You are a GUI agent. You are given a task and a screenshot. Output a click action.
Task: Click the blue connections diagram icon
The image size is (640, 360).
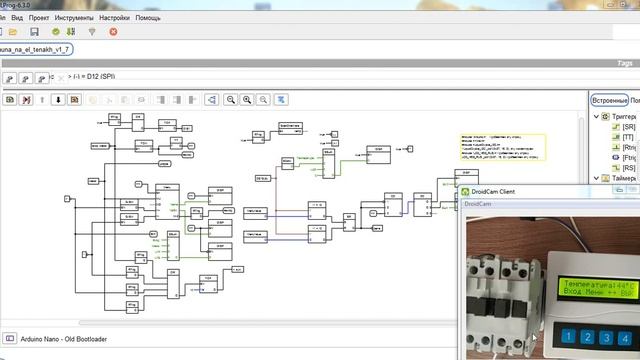[x=211, y=100]
